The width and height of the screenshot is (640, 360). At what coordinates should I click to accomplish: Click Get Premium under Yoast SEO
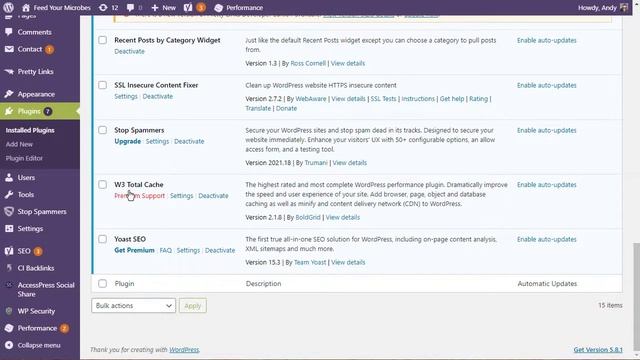coord(134,250)
